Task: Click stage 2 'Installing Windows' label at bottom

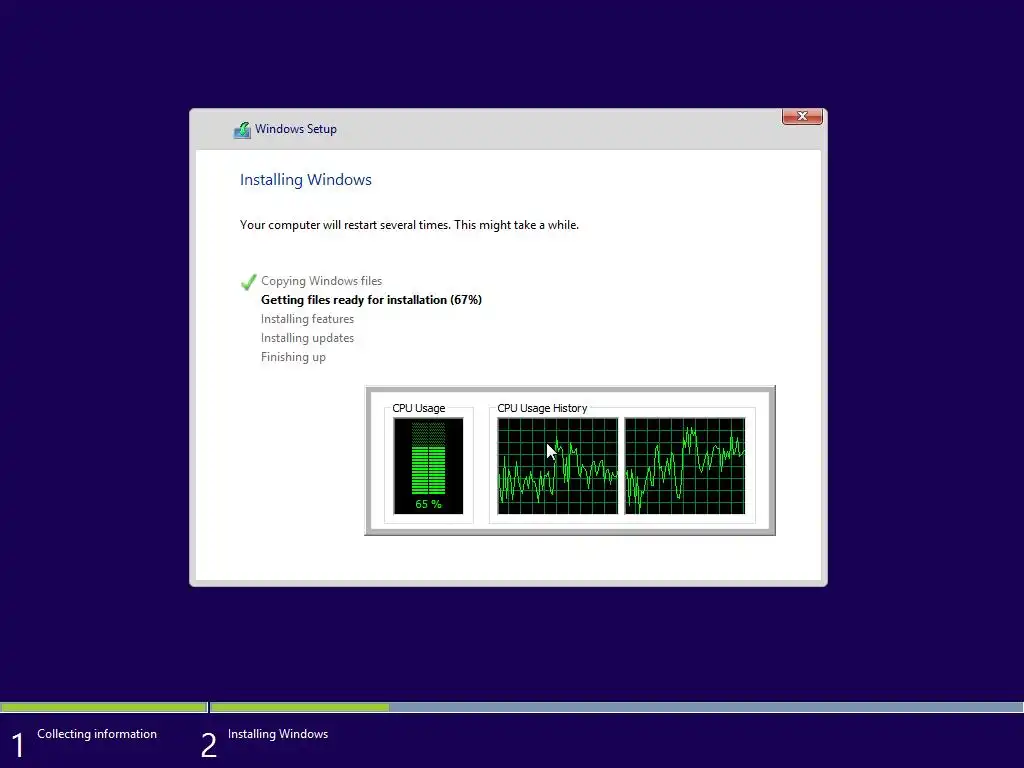Action: 278,734
